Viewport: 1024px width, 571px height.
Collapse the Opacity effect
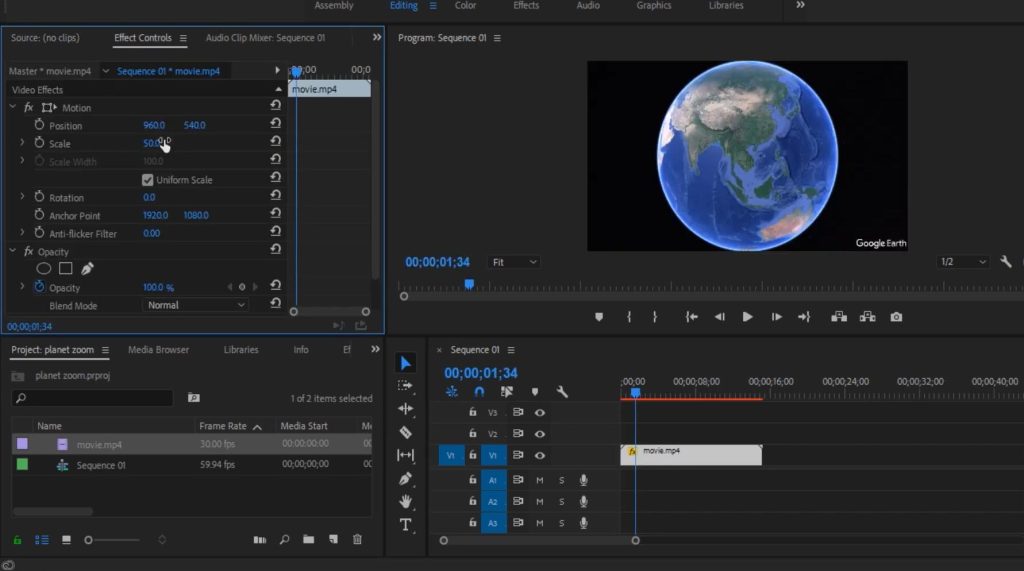click(12, 250)
